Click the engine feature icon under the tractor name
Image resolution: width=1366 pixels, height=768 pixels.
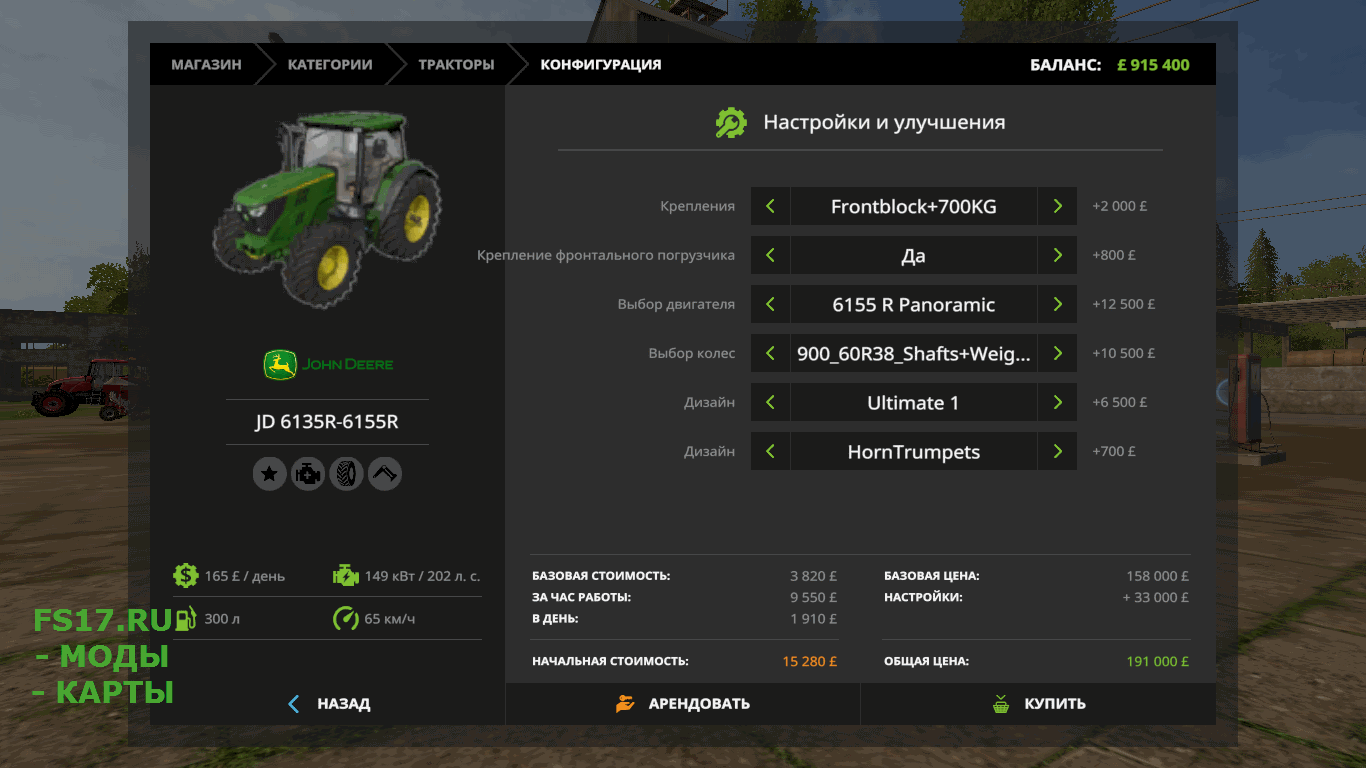308,474
